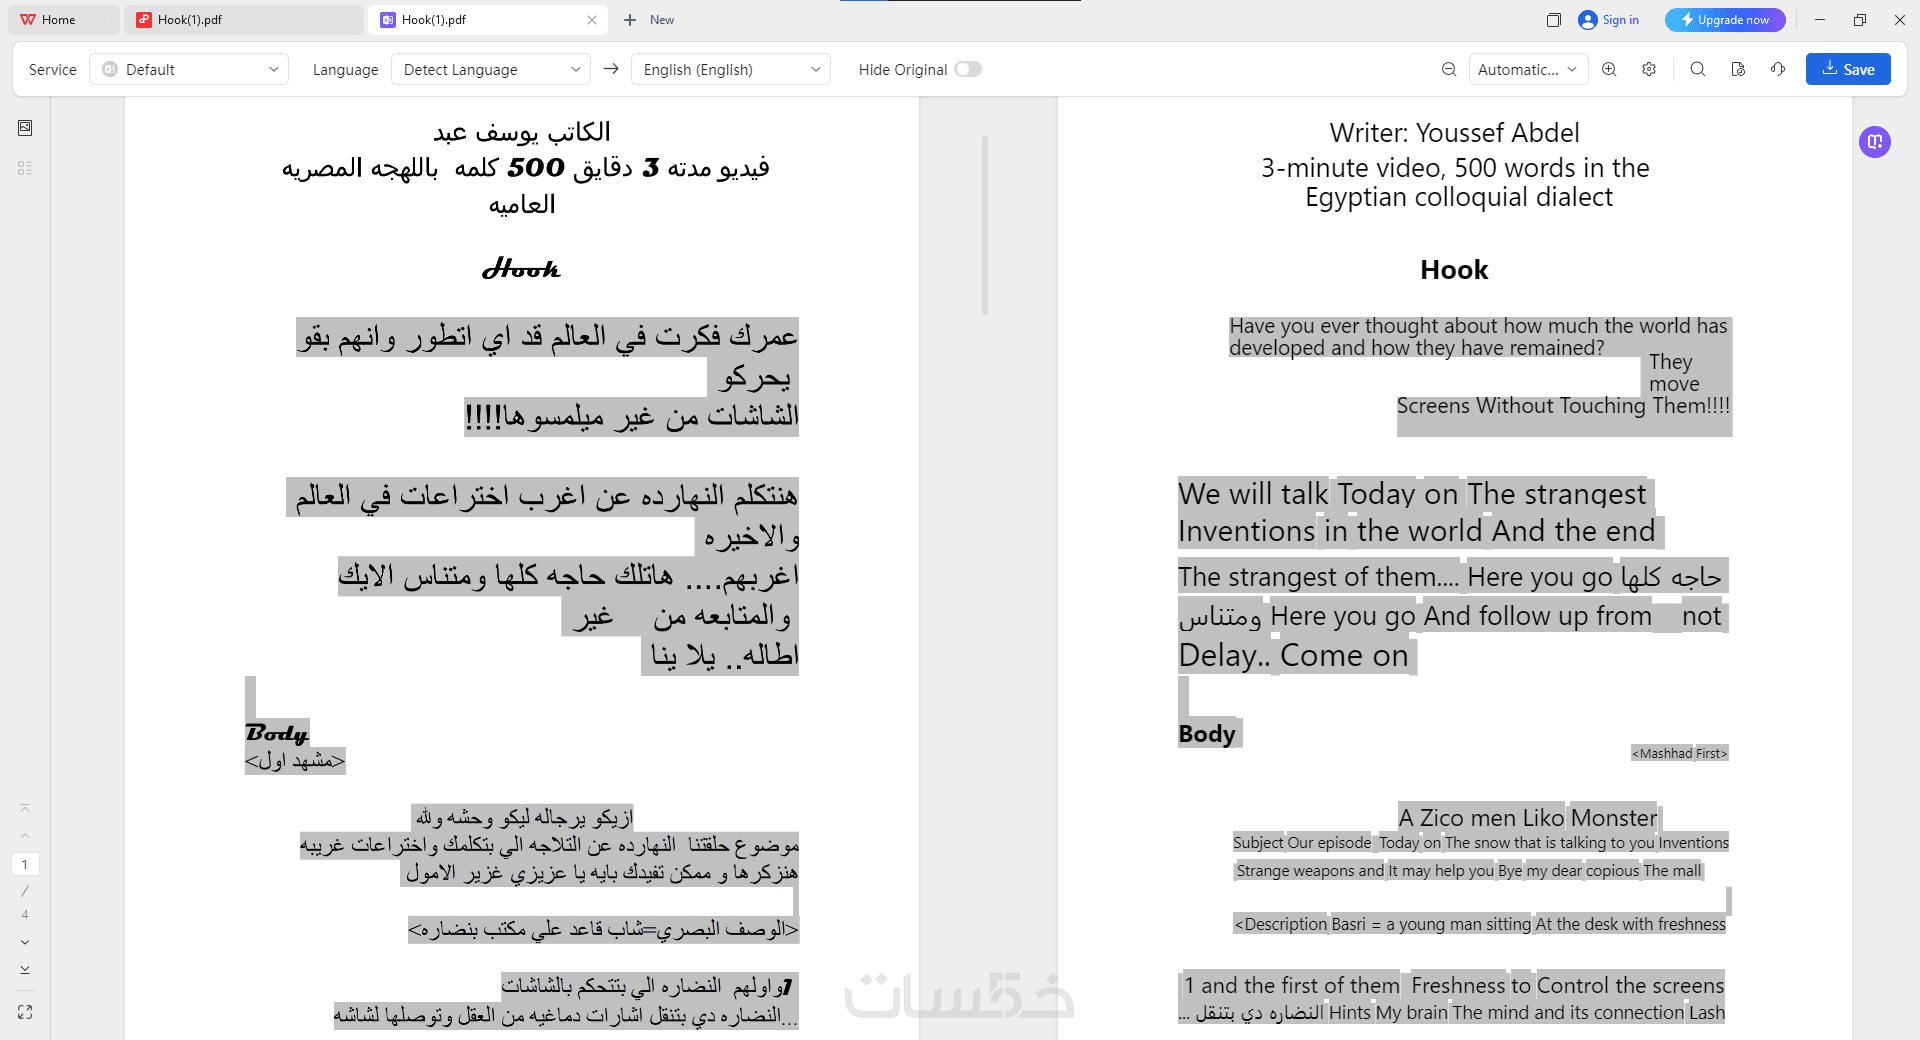Click the '<Mashhad First>' translated tag
Viewport: 1920px width, 1040px height.
(x=1680, y=753)
